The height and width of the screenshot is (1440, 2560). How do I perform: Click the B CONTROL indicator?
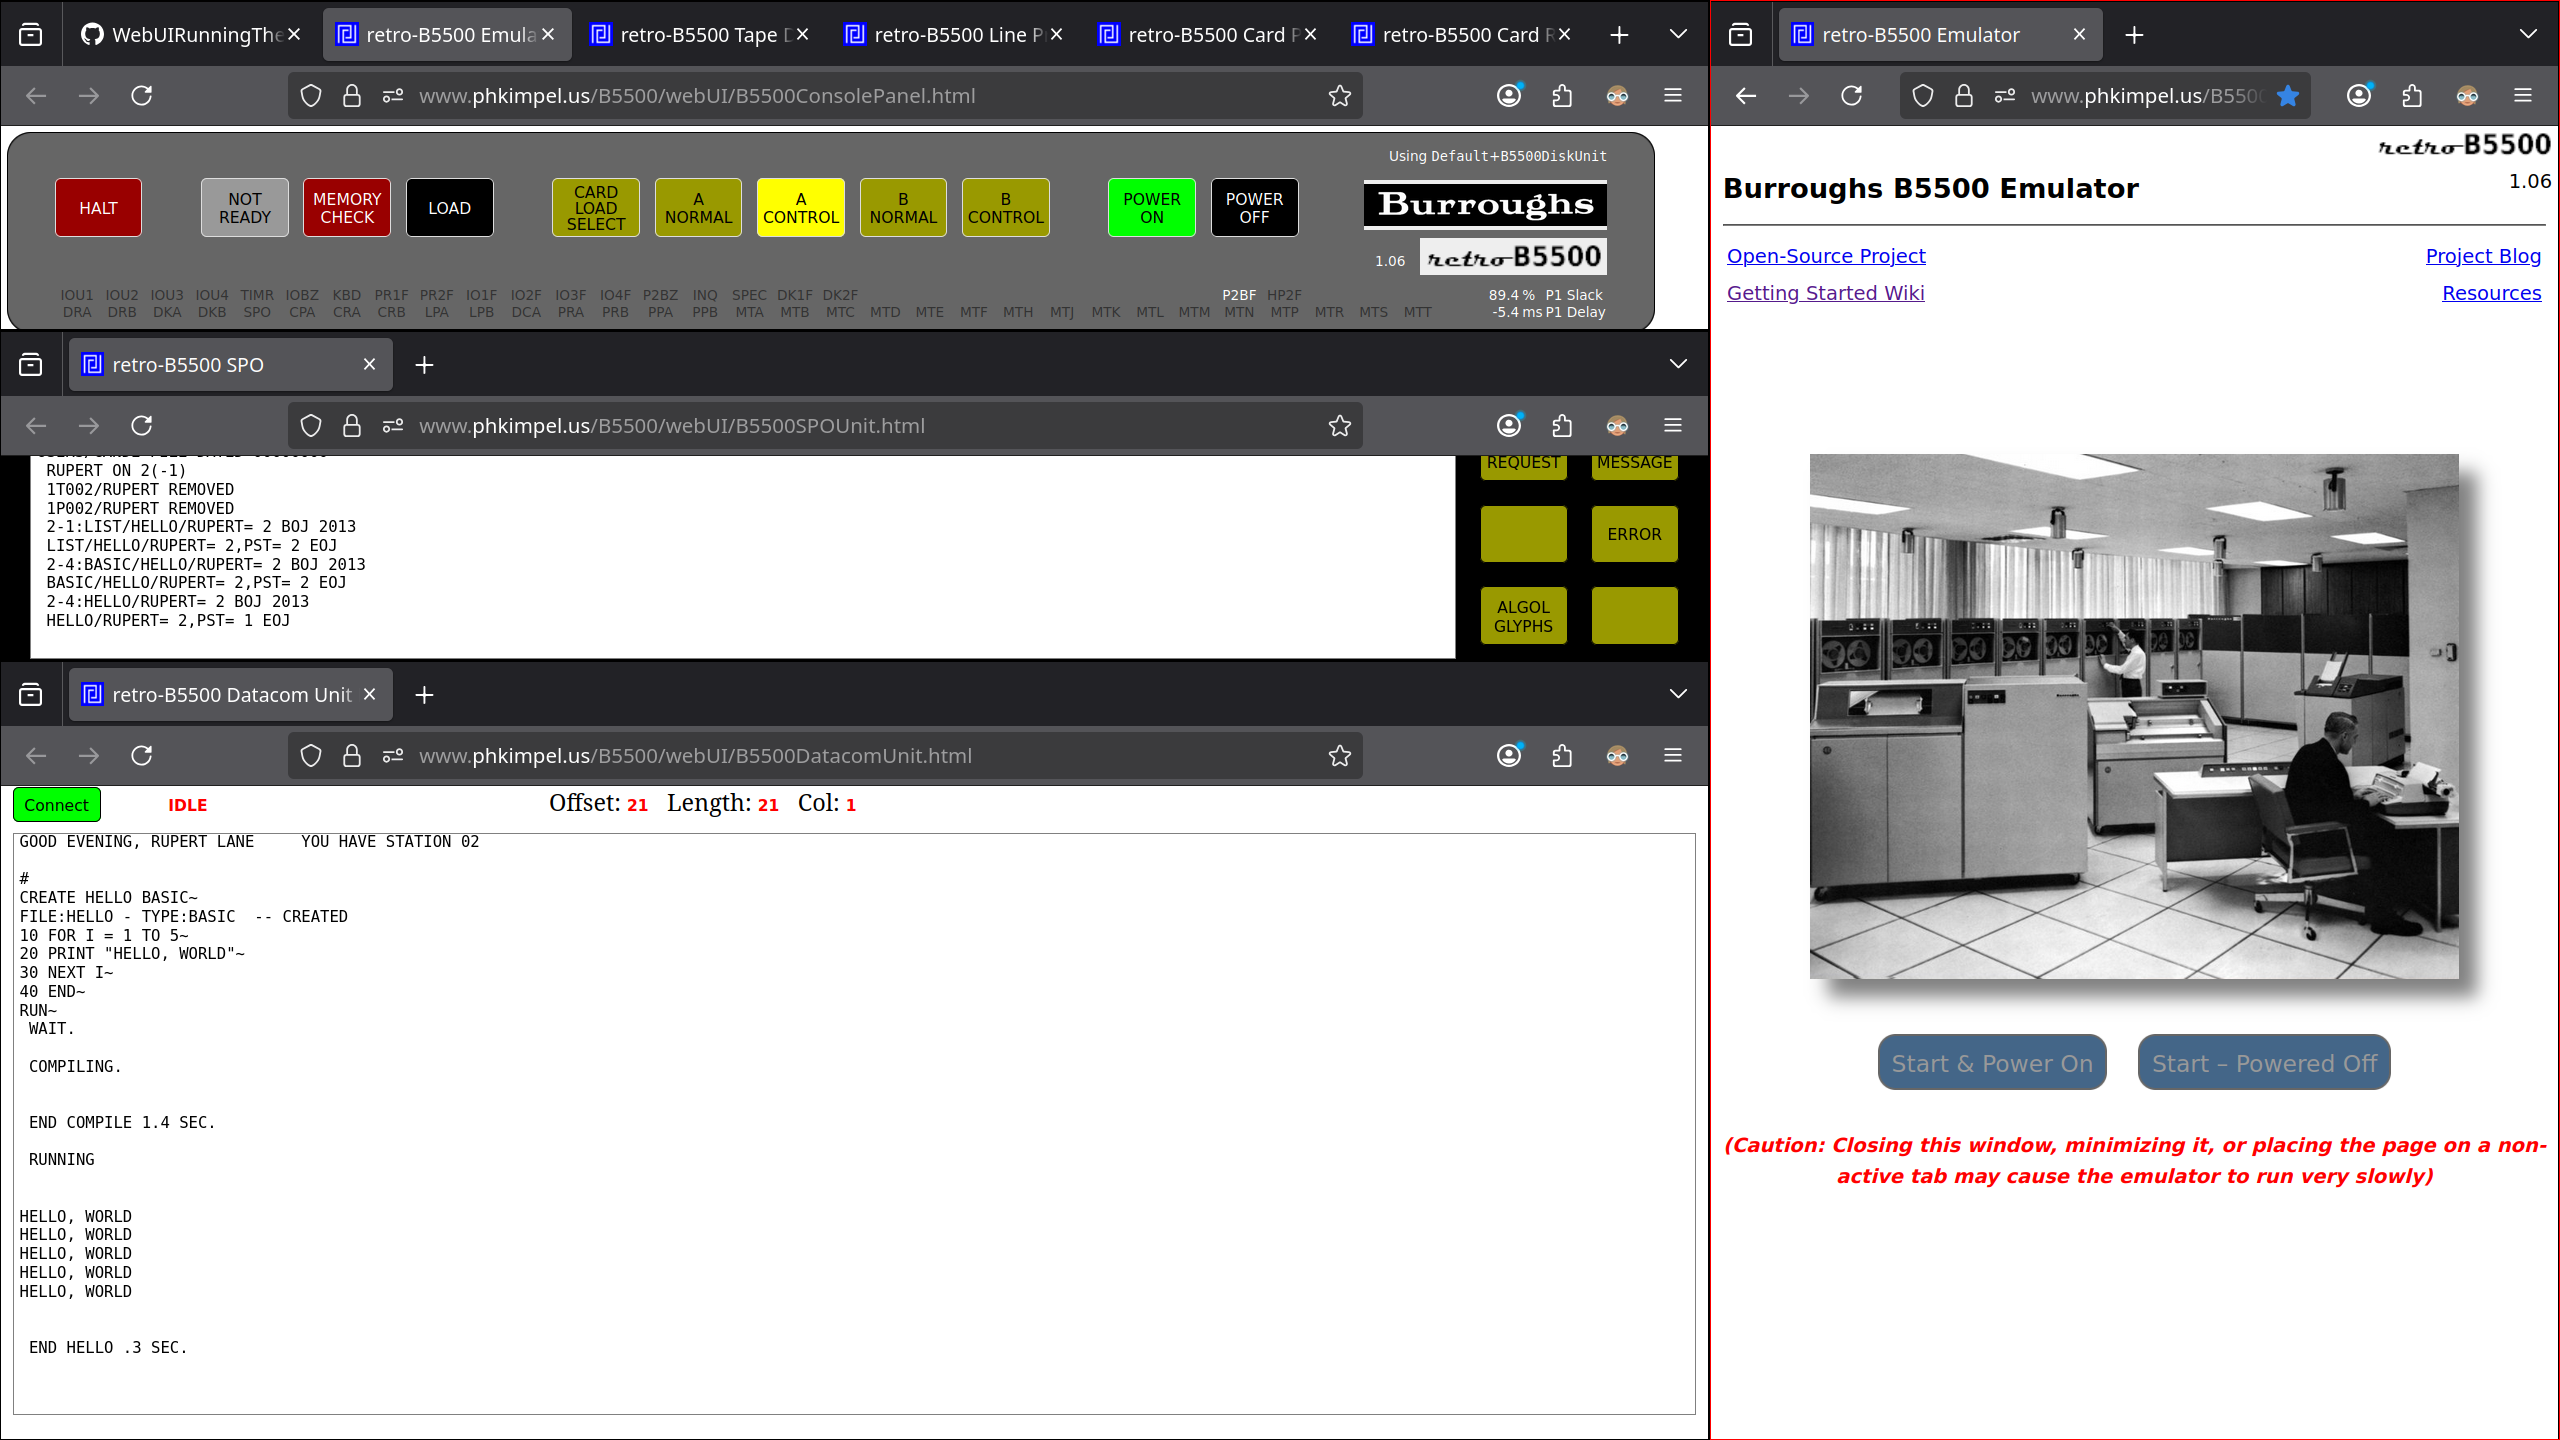1006,208
